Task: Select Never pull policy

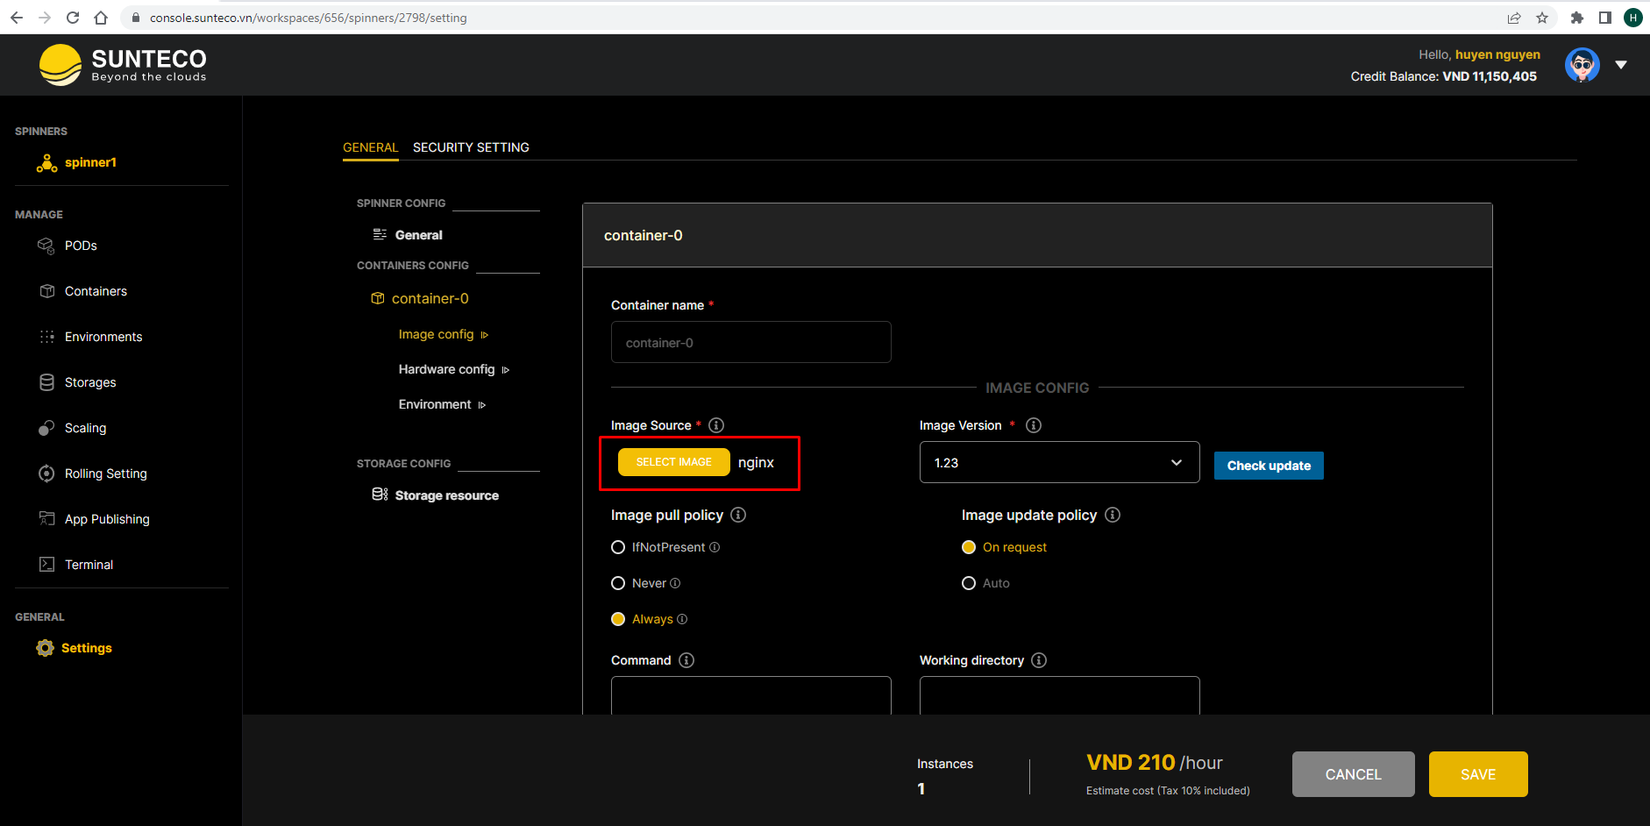Action: [618, 583]
